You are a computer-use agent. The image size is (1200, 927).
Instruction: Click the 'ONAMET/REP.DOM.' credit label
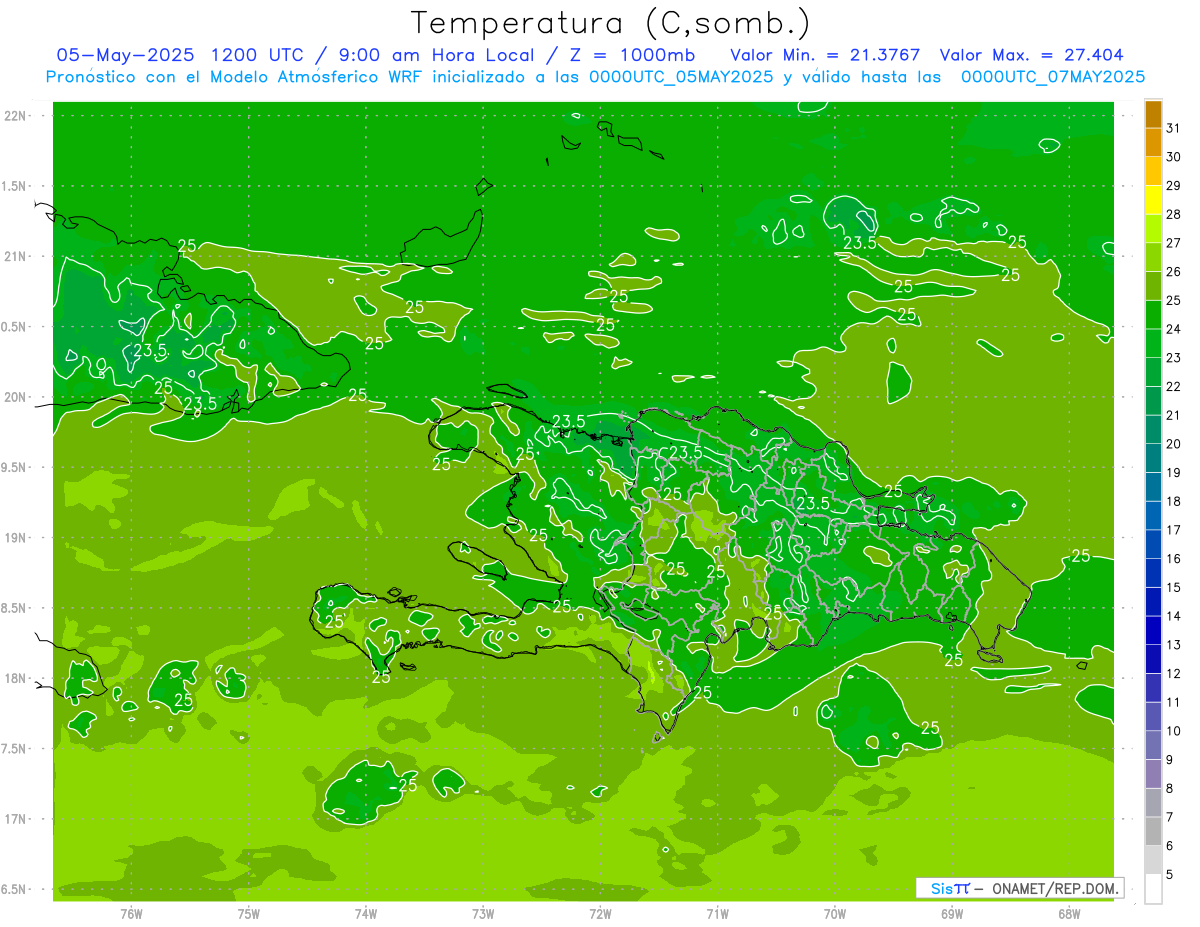[1057, 888]
